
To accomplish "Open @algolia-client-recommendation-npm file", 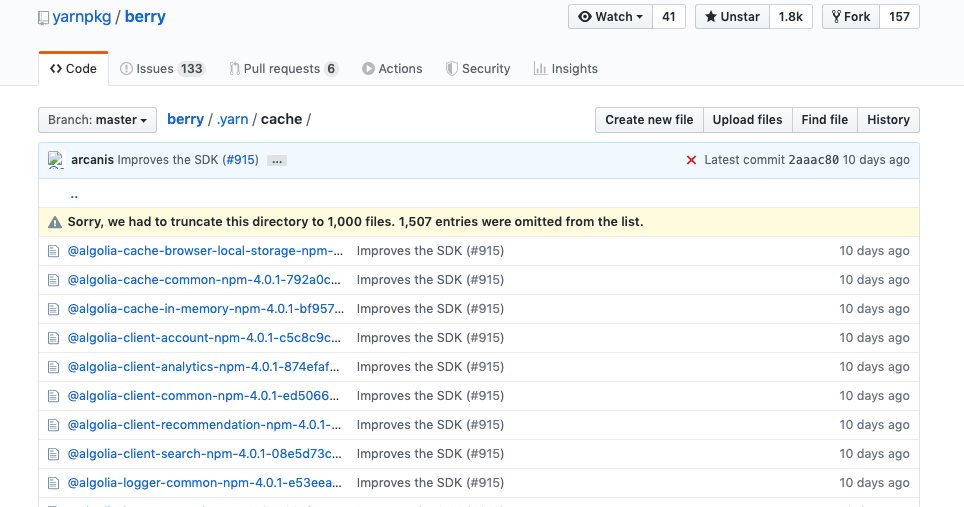I will [204, 424].
